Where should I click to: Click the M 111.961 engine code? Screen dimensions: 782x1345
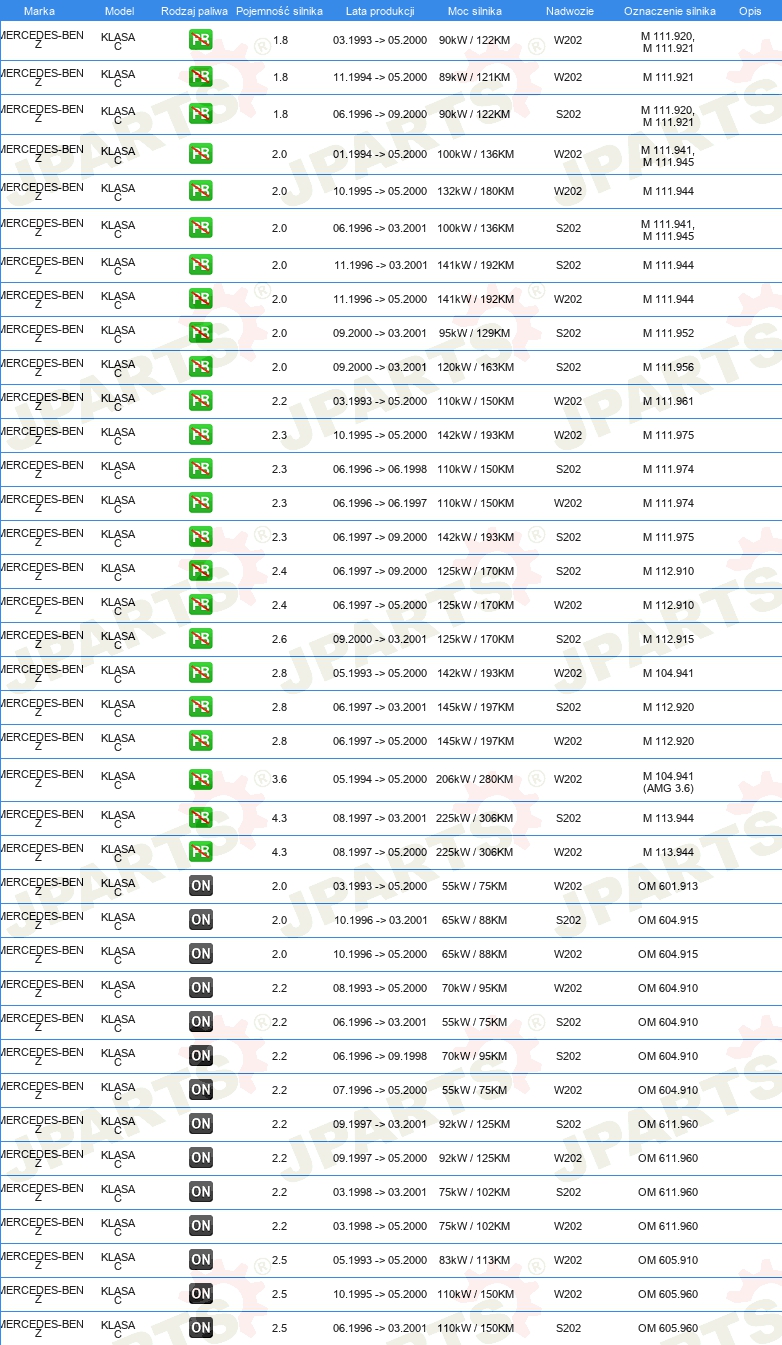tap(668, 401)
